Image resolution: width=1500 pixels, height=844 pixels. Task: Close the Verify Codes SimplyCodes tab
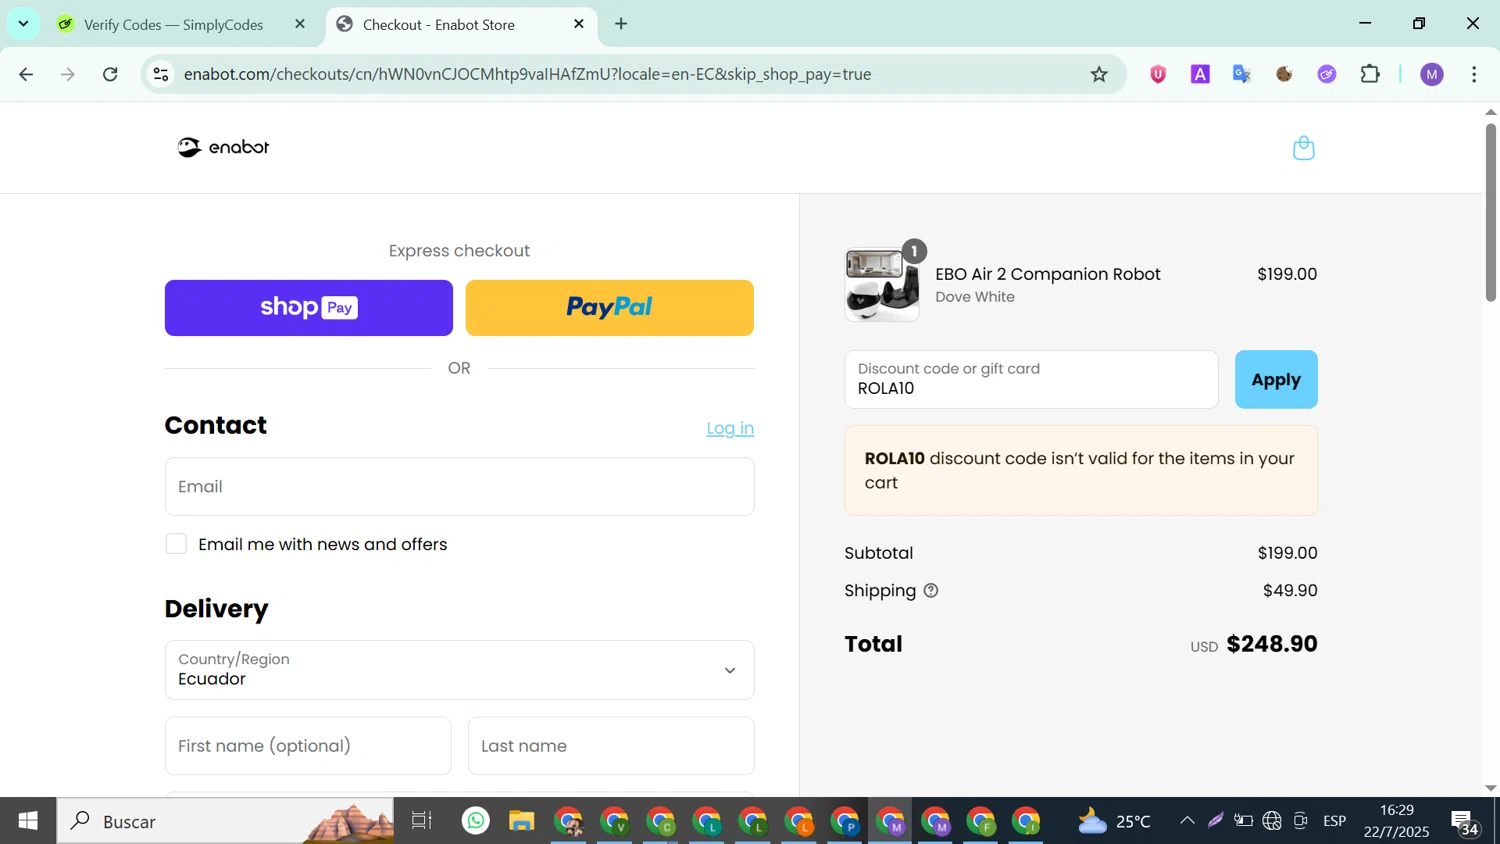point(300,24)
